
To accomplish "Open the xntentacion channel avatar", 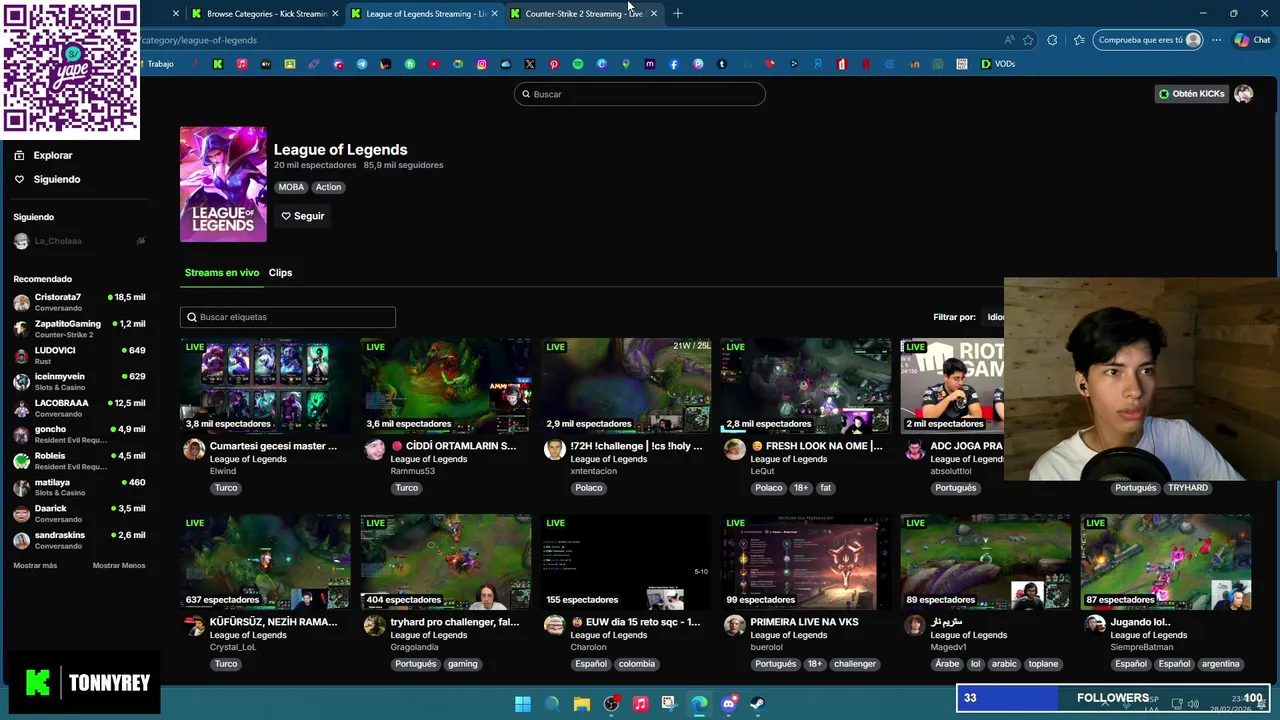I will coord(554,450).
